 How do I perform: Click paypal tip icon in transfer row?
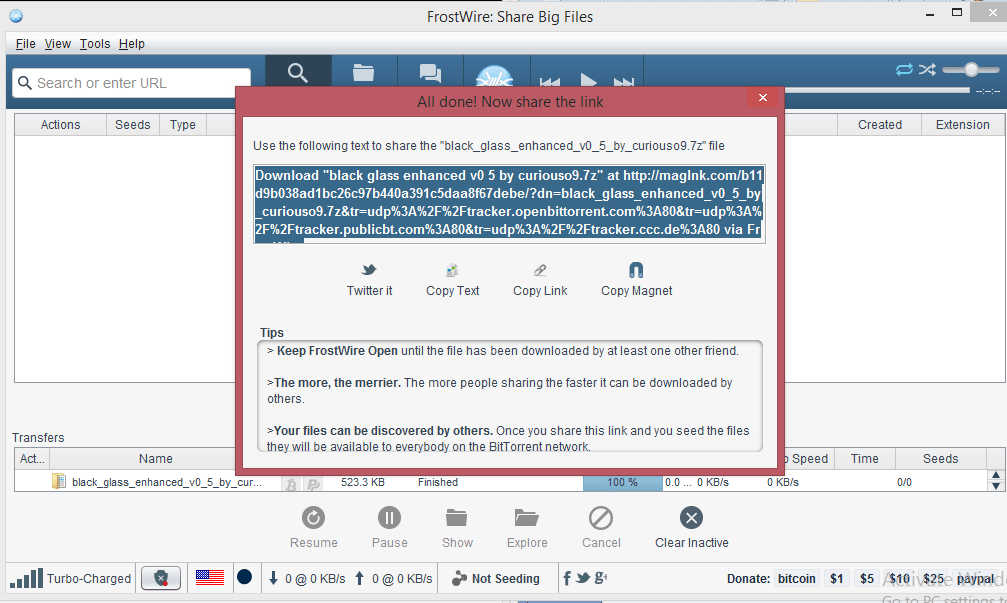(313, 485)
